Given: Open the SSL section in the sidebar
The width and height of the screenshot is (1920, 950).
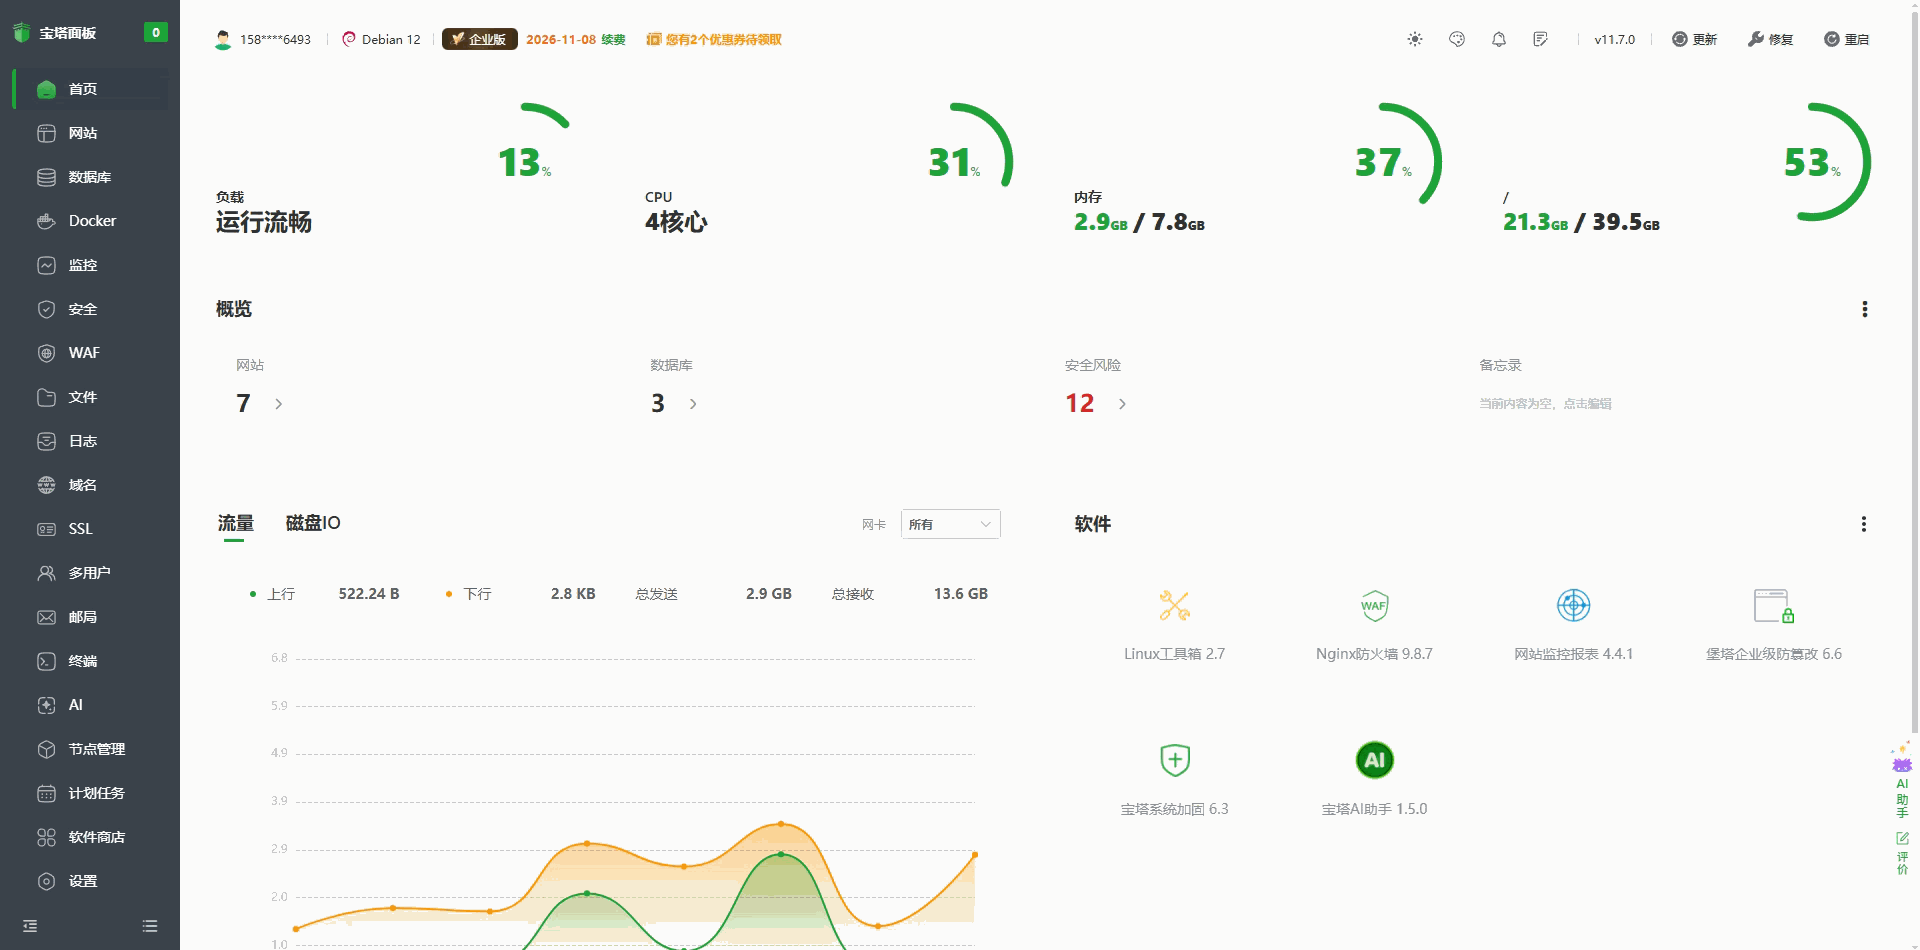Looking at the screenshot, I should click(79, 528).
